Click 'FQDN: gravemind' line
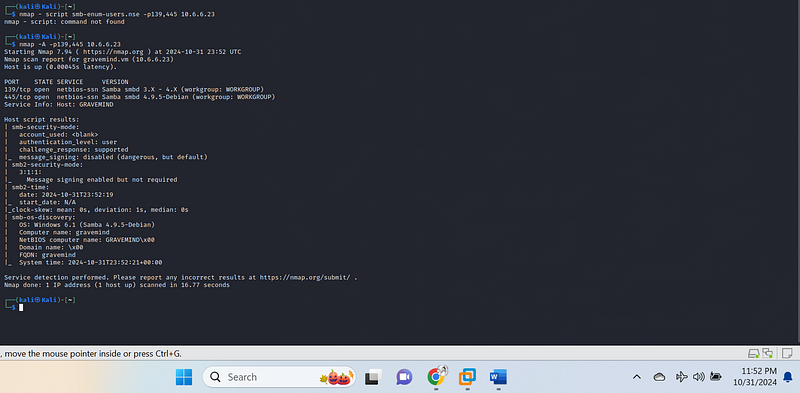The height and width of the screenshot is (393, 800). click(47, 255)
